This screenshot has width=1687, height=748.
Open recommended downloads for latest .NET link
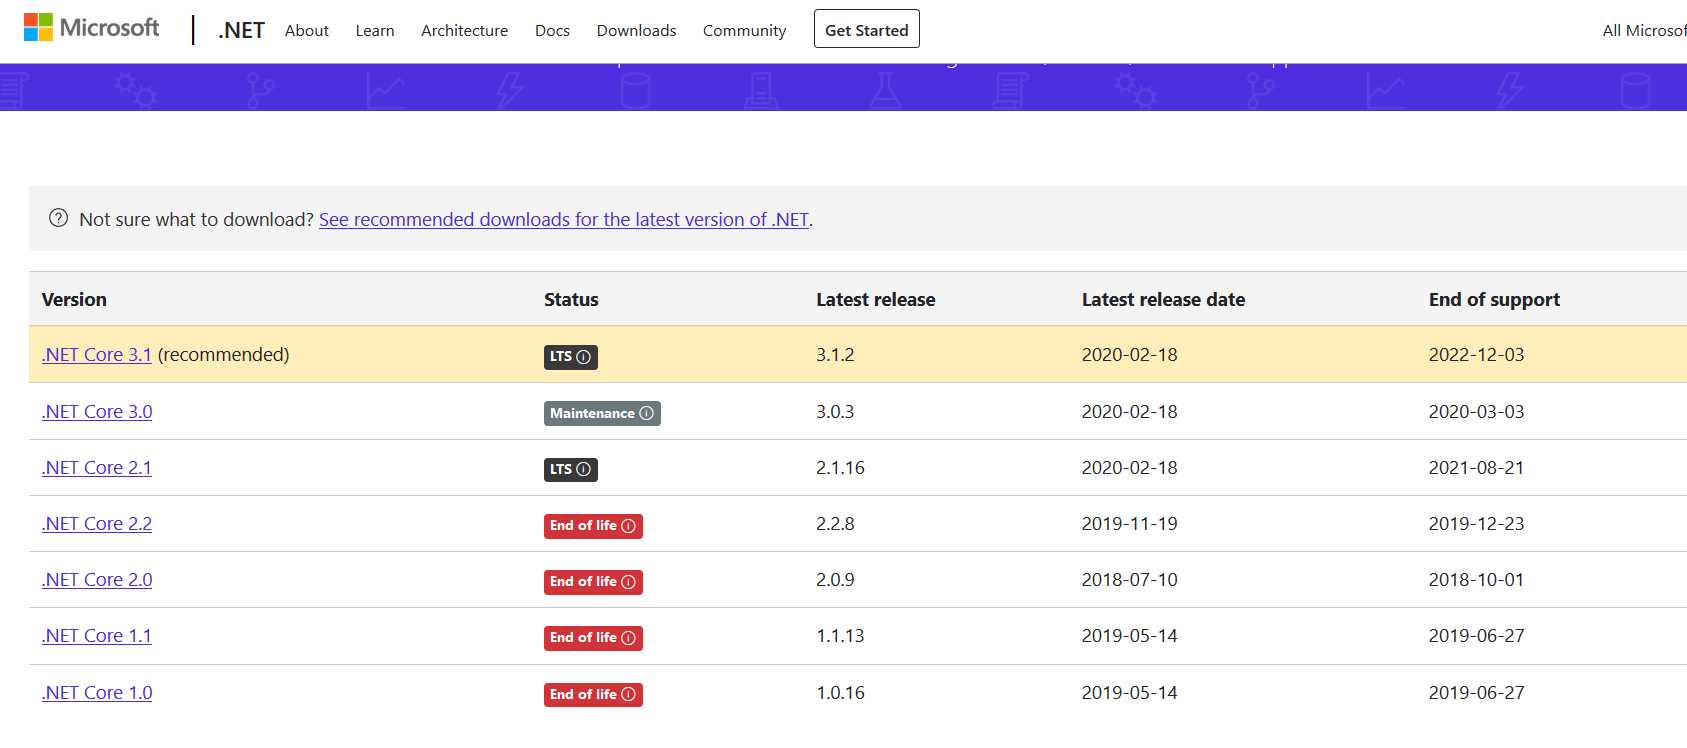point(564,219)
